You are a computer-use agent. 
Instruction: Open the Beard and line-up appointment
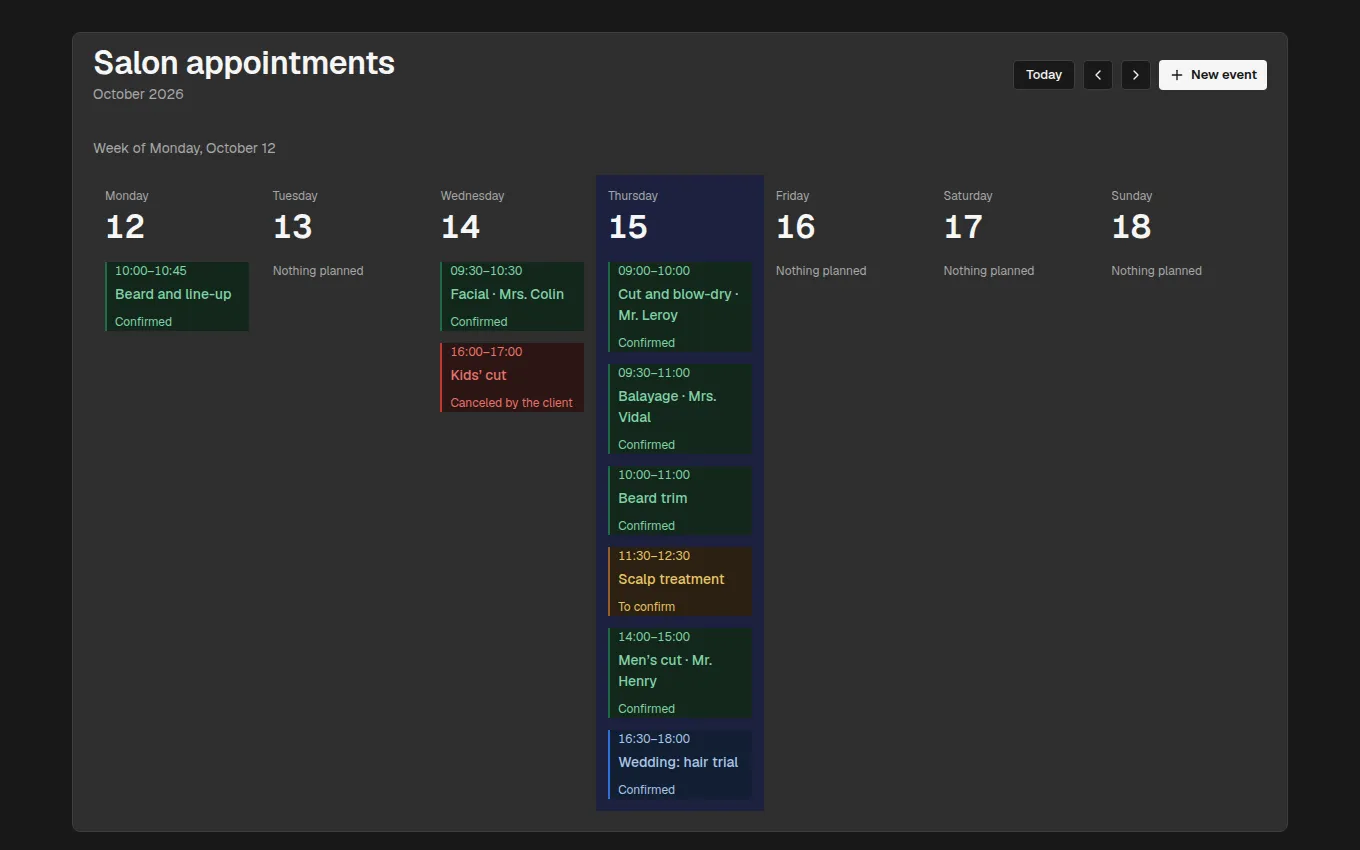[177, 296]
